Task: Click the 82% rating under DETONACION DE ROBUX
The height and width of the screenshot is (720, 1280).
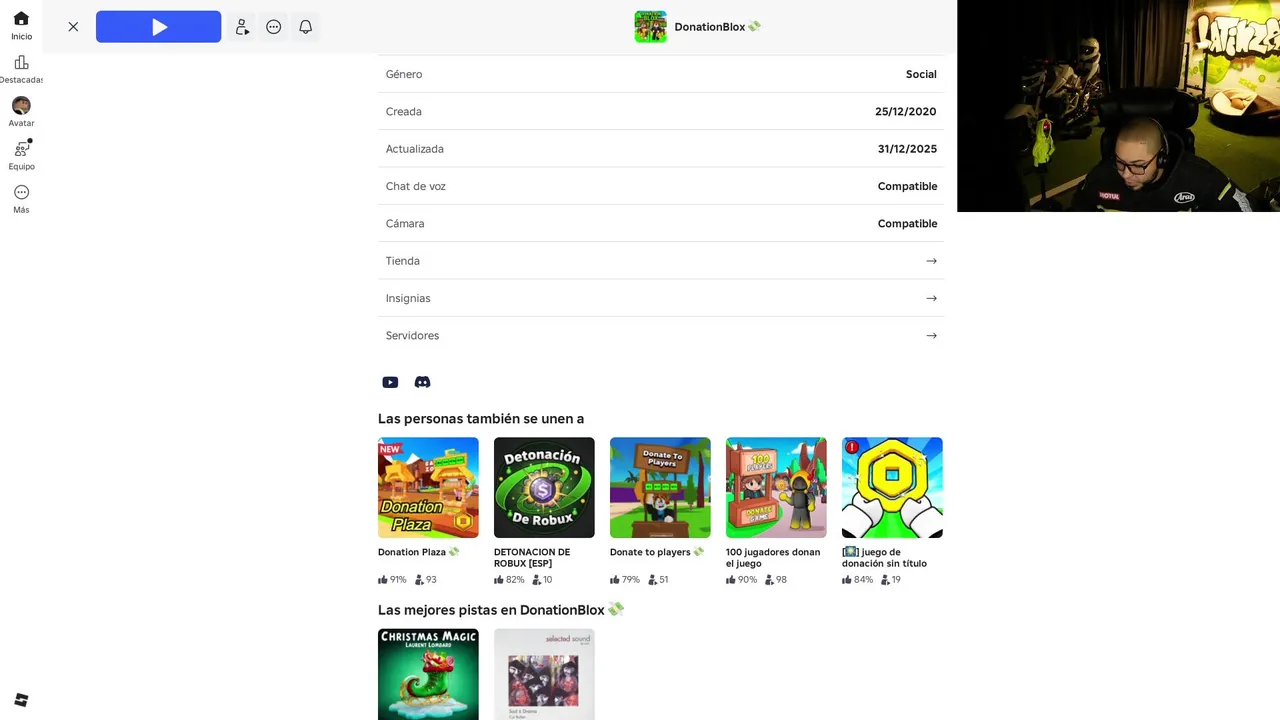Action: 509,580
